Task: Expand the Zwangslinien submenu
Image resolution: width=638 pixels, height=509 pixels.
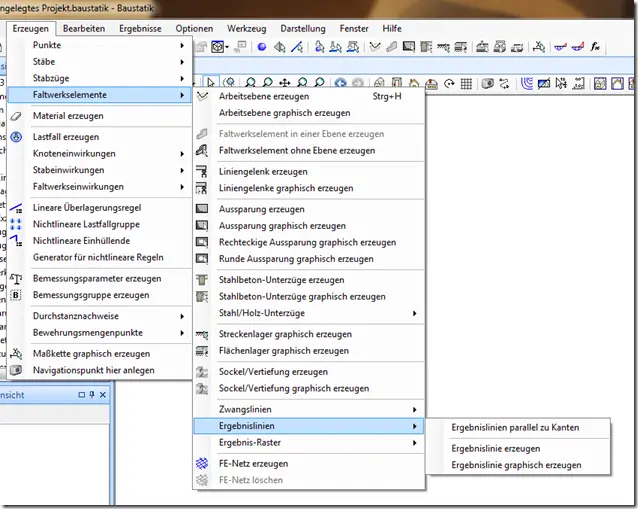Action: coord(309,409)
